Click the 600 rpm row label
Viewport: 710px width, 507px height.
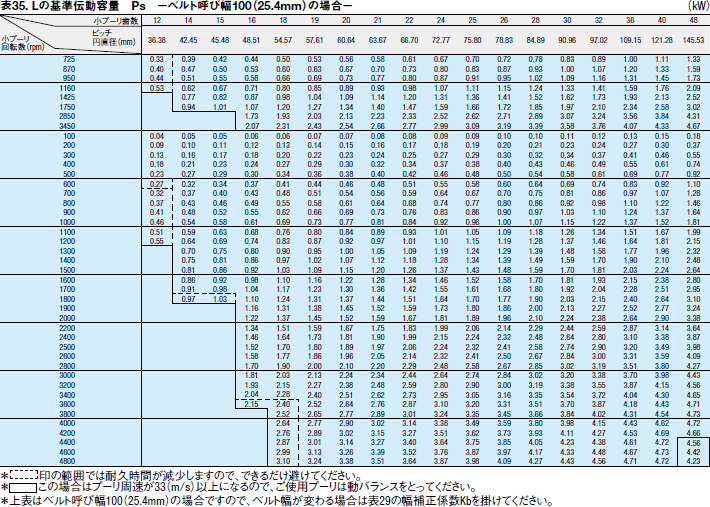click(x=69, y=184)
